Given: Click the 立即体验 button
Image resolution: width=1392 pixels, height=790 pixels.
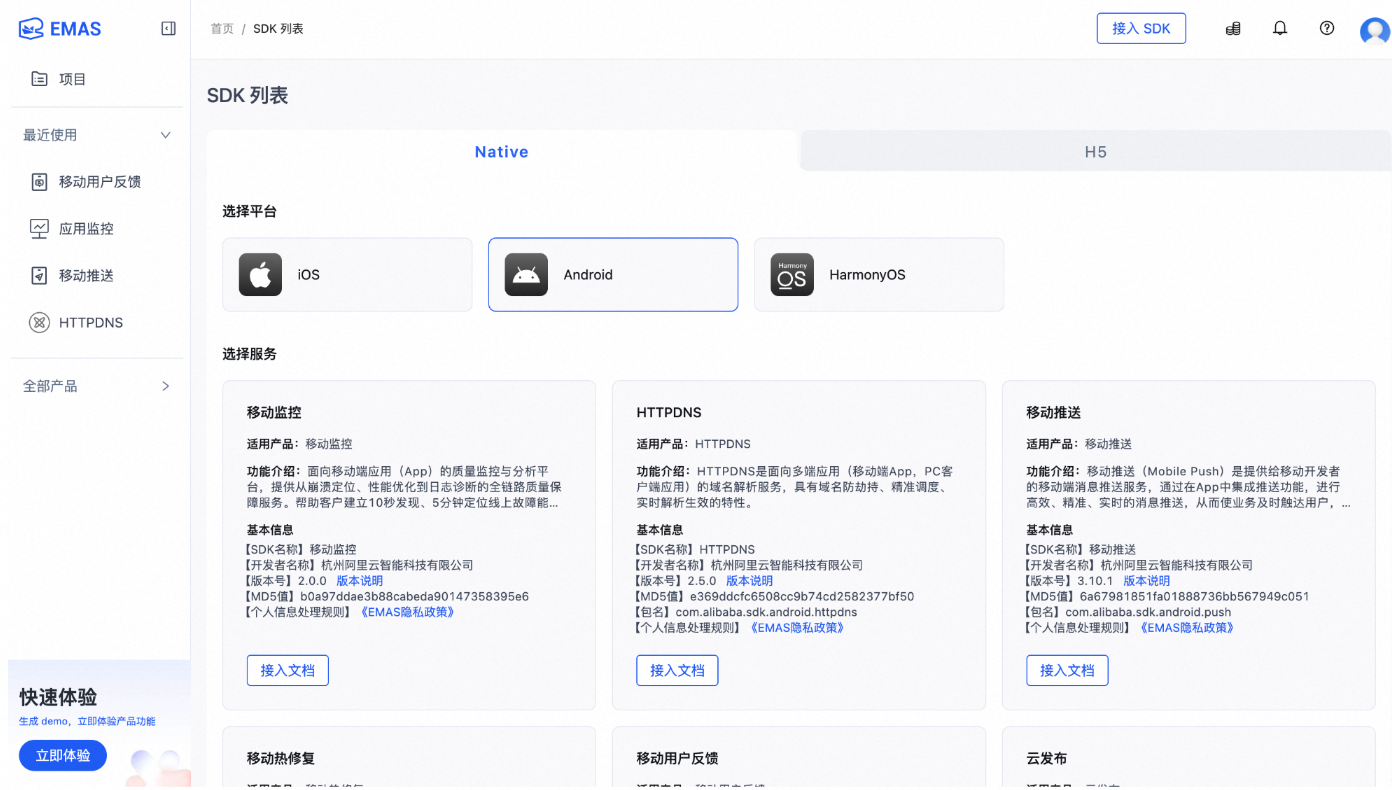Looking at the screenshot, I should pyautogui.click(x=63, y=756).
